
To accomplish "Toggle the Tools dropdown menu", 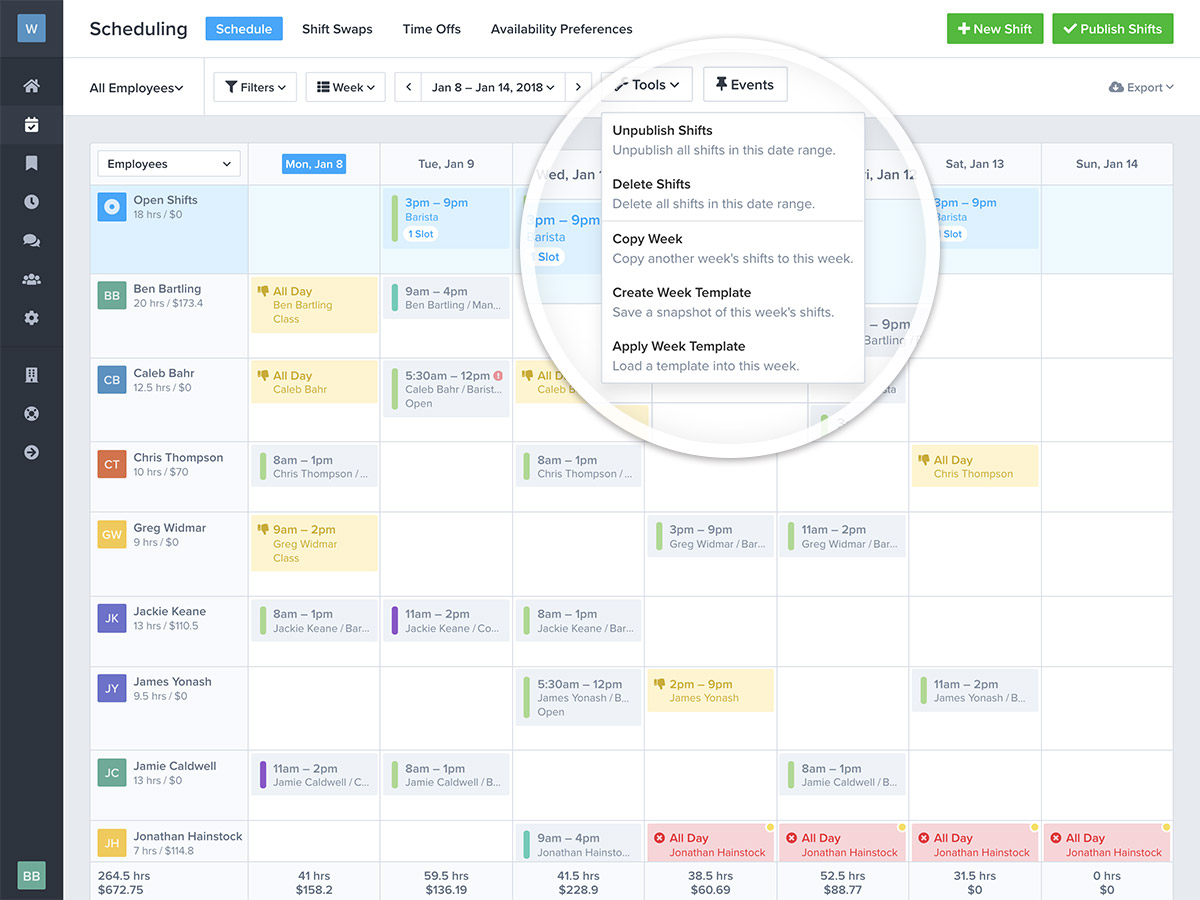I will (647, 85).
